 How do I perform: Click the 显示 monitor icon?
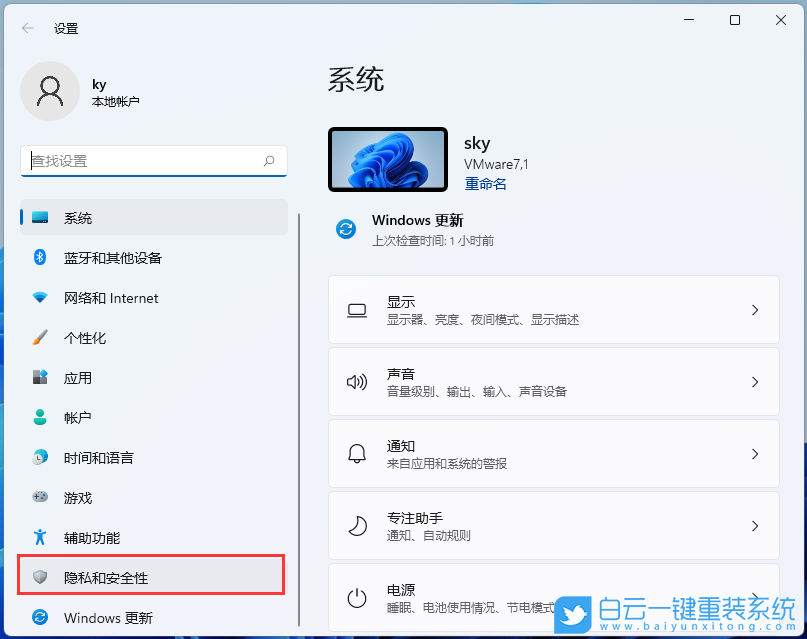point(356,310)
